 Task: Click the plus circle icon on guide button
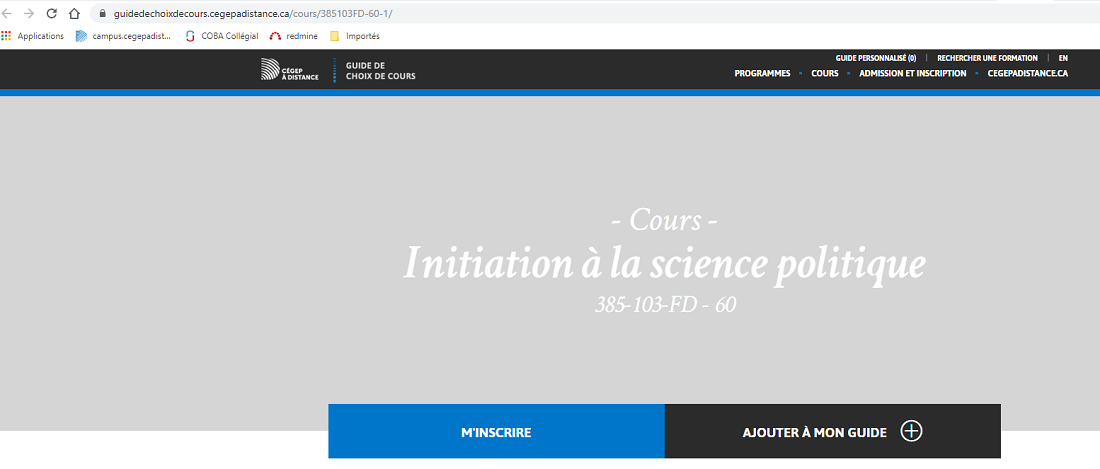click(x=910, y=432)
